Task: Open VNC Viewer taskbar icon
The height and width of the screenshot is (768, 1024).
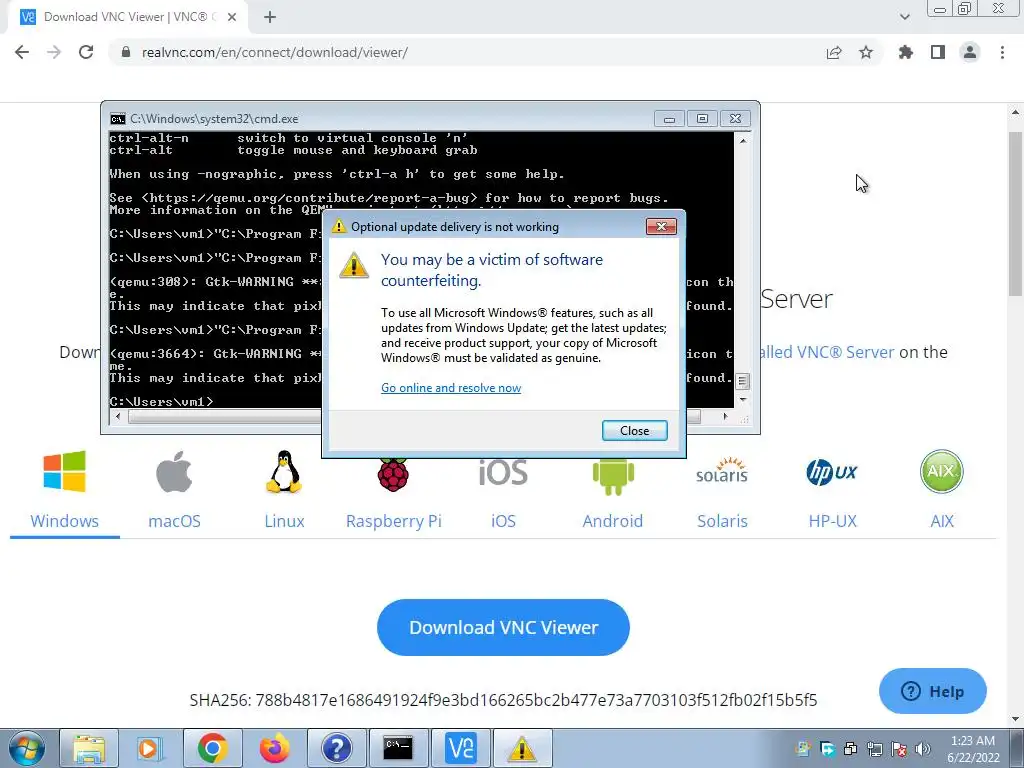Action: click(x=460, y=748)
